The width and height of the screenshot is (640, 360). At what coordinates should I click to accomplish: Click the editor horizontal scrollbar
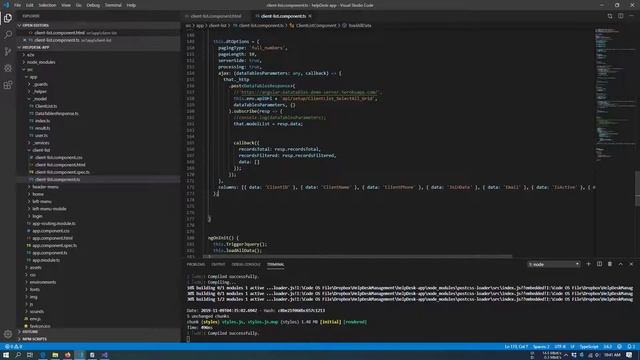pos(357,256)
